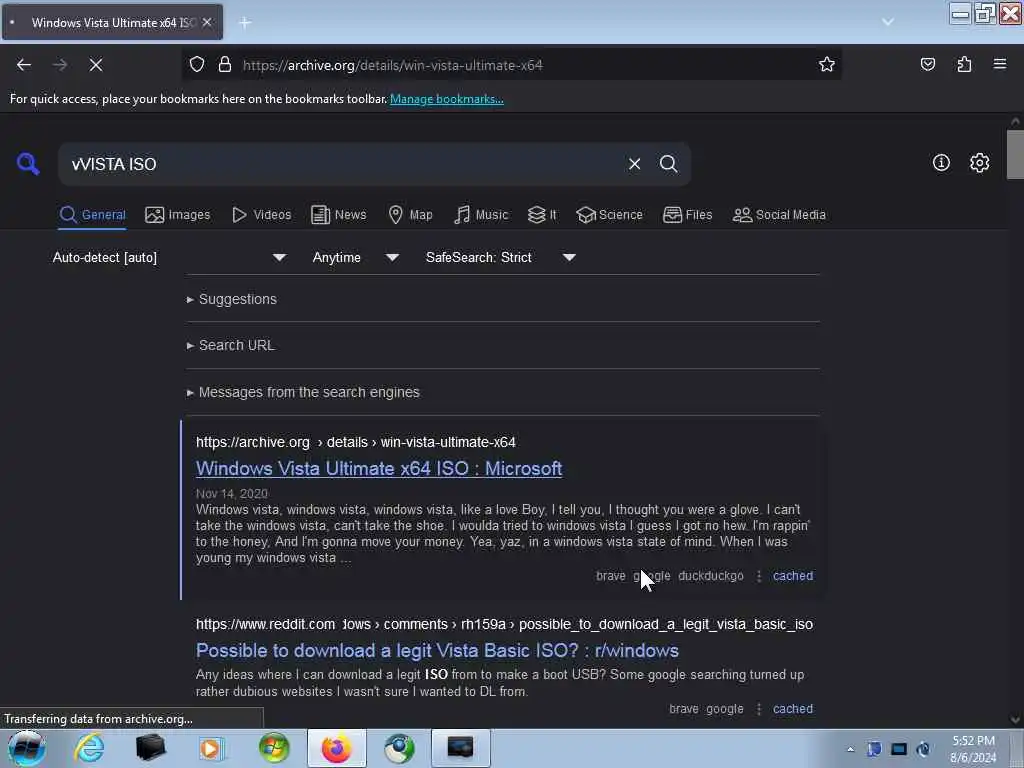Open options dots for reddit result
Viewport: 1024px width, 768px height.
coord(758,709)
